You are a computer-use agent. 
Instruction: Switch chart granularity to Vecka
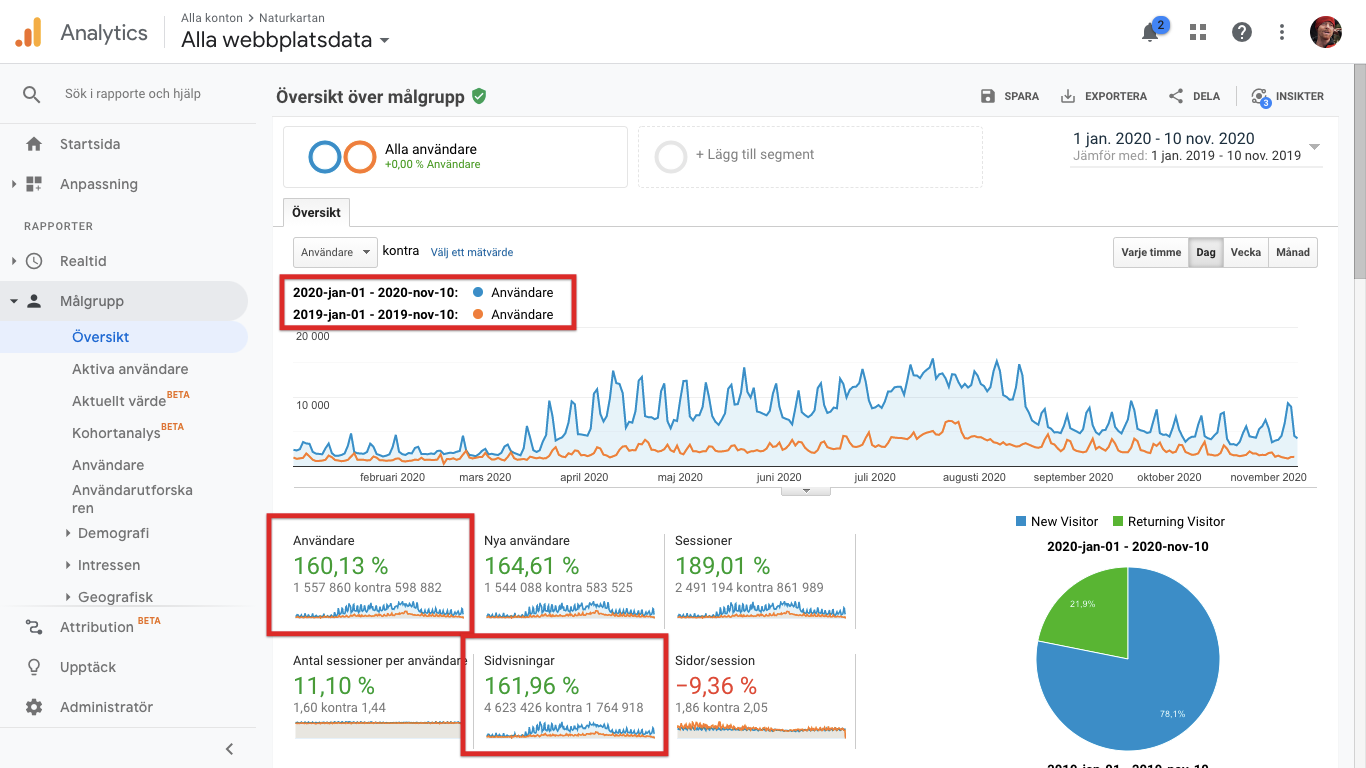pos(1245,252)
